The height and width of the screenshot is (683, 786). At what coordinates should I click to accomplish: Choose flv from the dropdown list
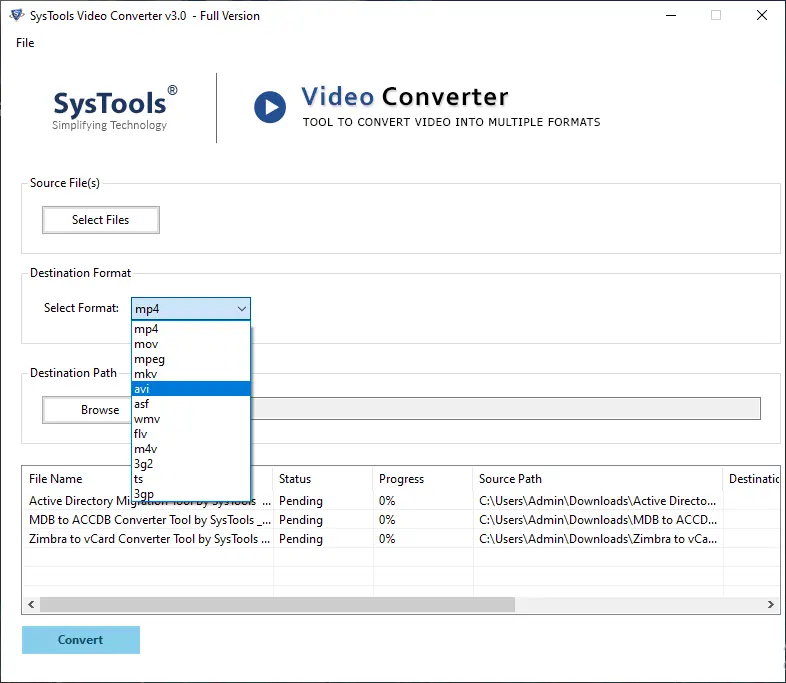tap(190, 434)
